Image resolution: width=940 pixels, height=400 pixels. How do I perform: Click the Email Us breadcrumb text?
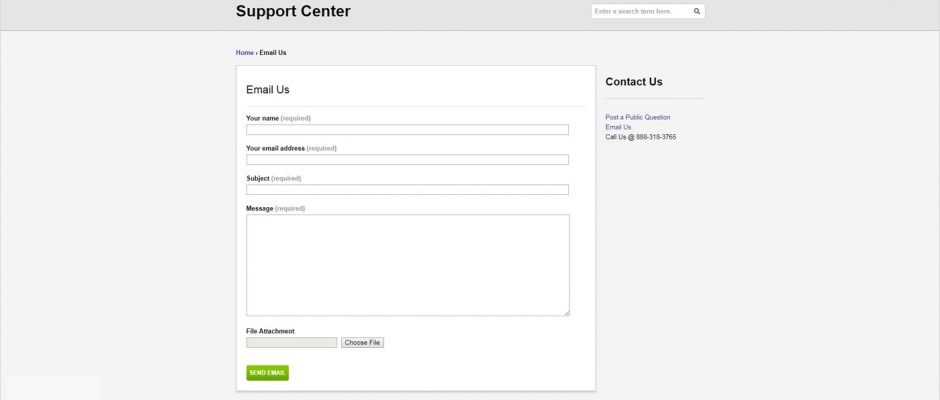273,53
